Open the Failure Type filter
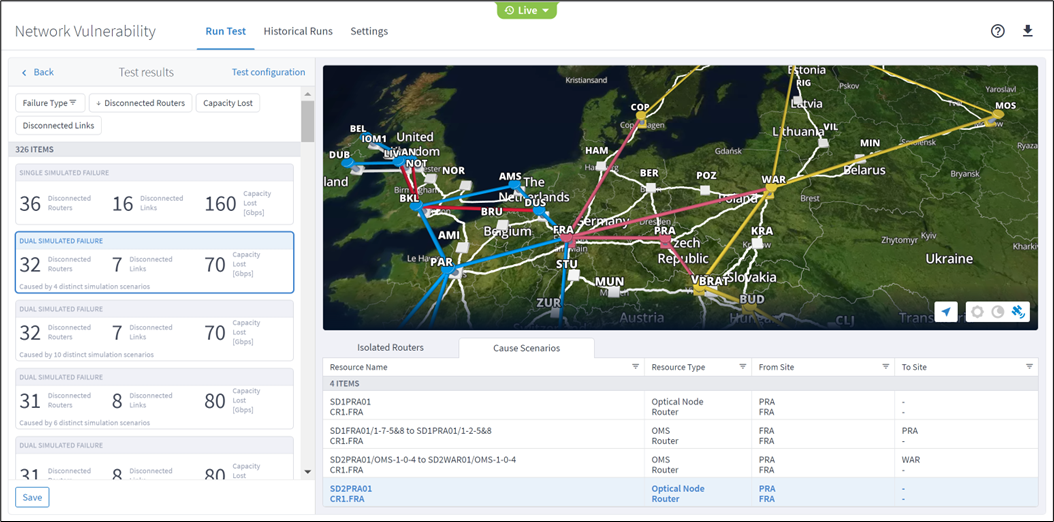The height and width of the screenshot is (522, 1054). [x=50, y=103]
